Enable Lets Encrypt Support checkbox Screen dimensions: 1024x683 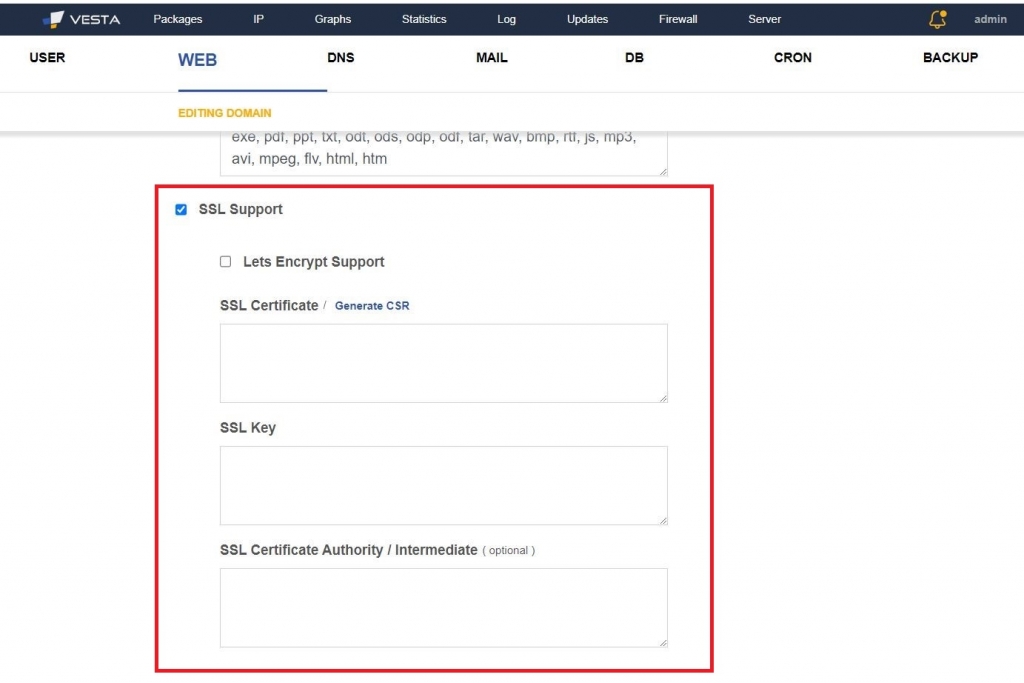coord(225,262)
